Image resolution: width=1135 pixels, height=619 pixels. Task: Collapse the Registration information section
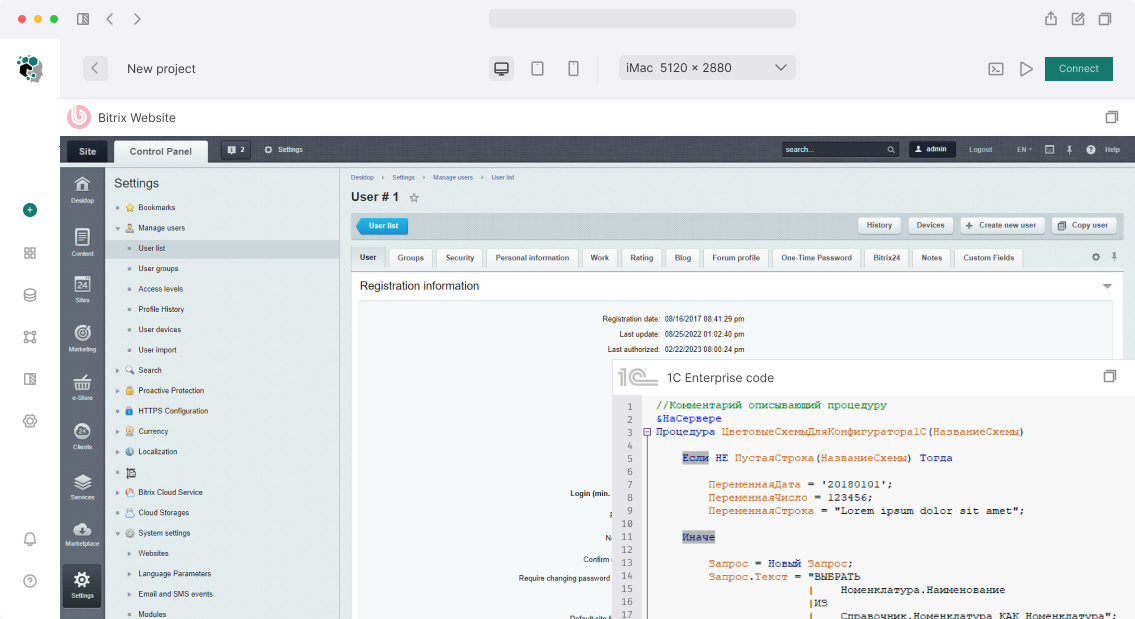pyautogui.click(x=1107, y=286)
